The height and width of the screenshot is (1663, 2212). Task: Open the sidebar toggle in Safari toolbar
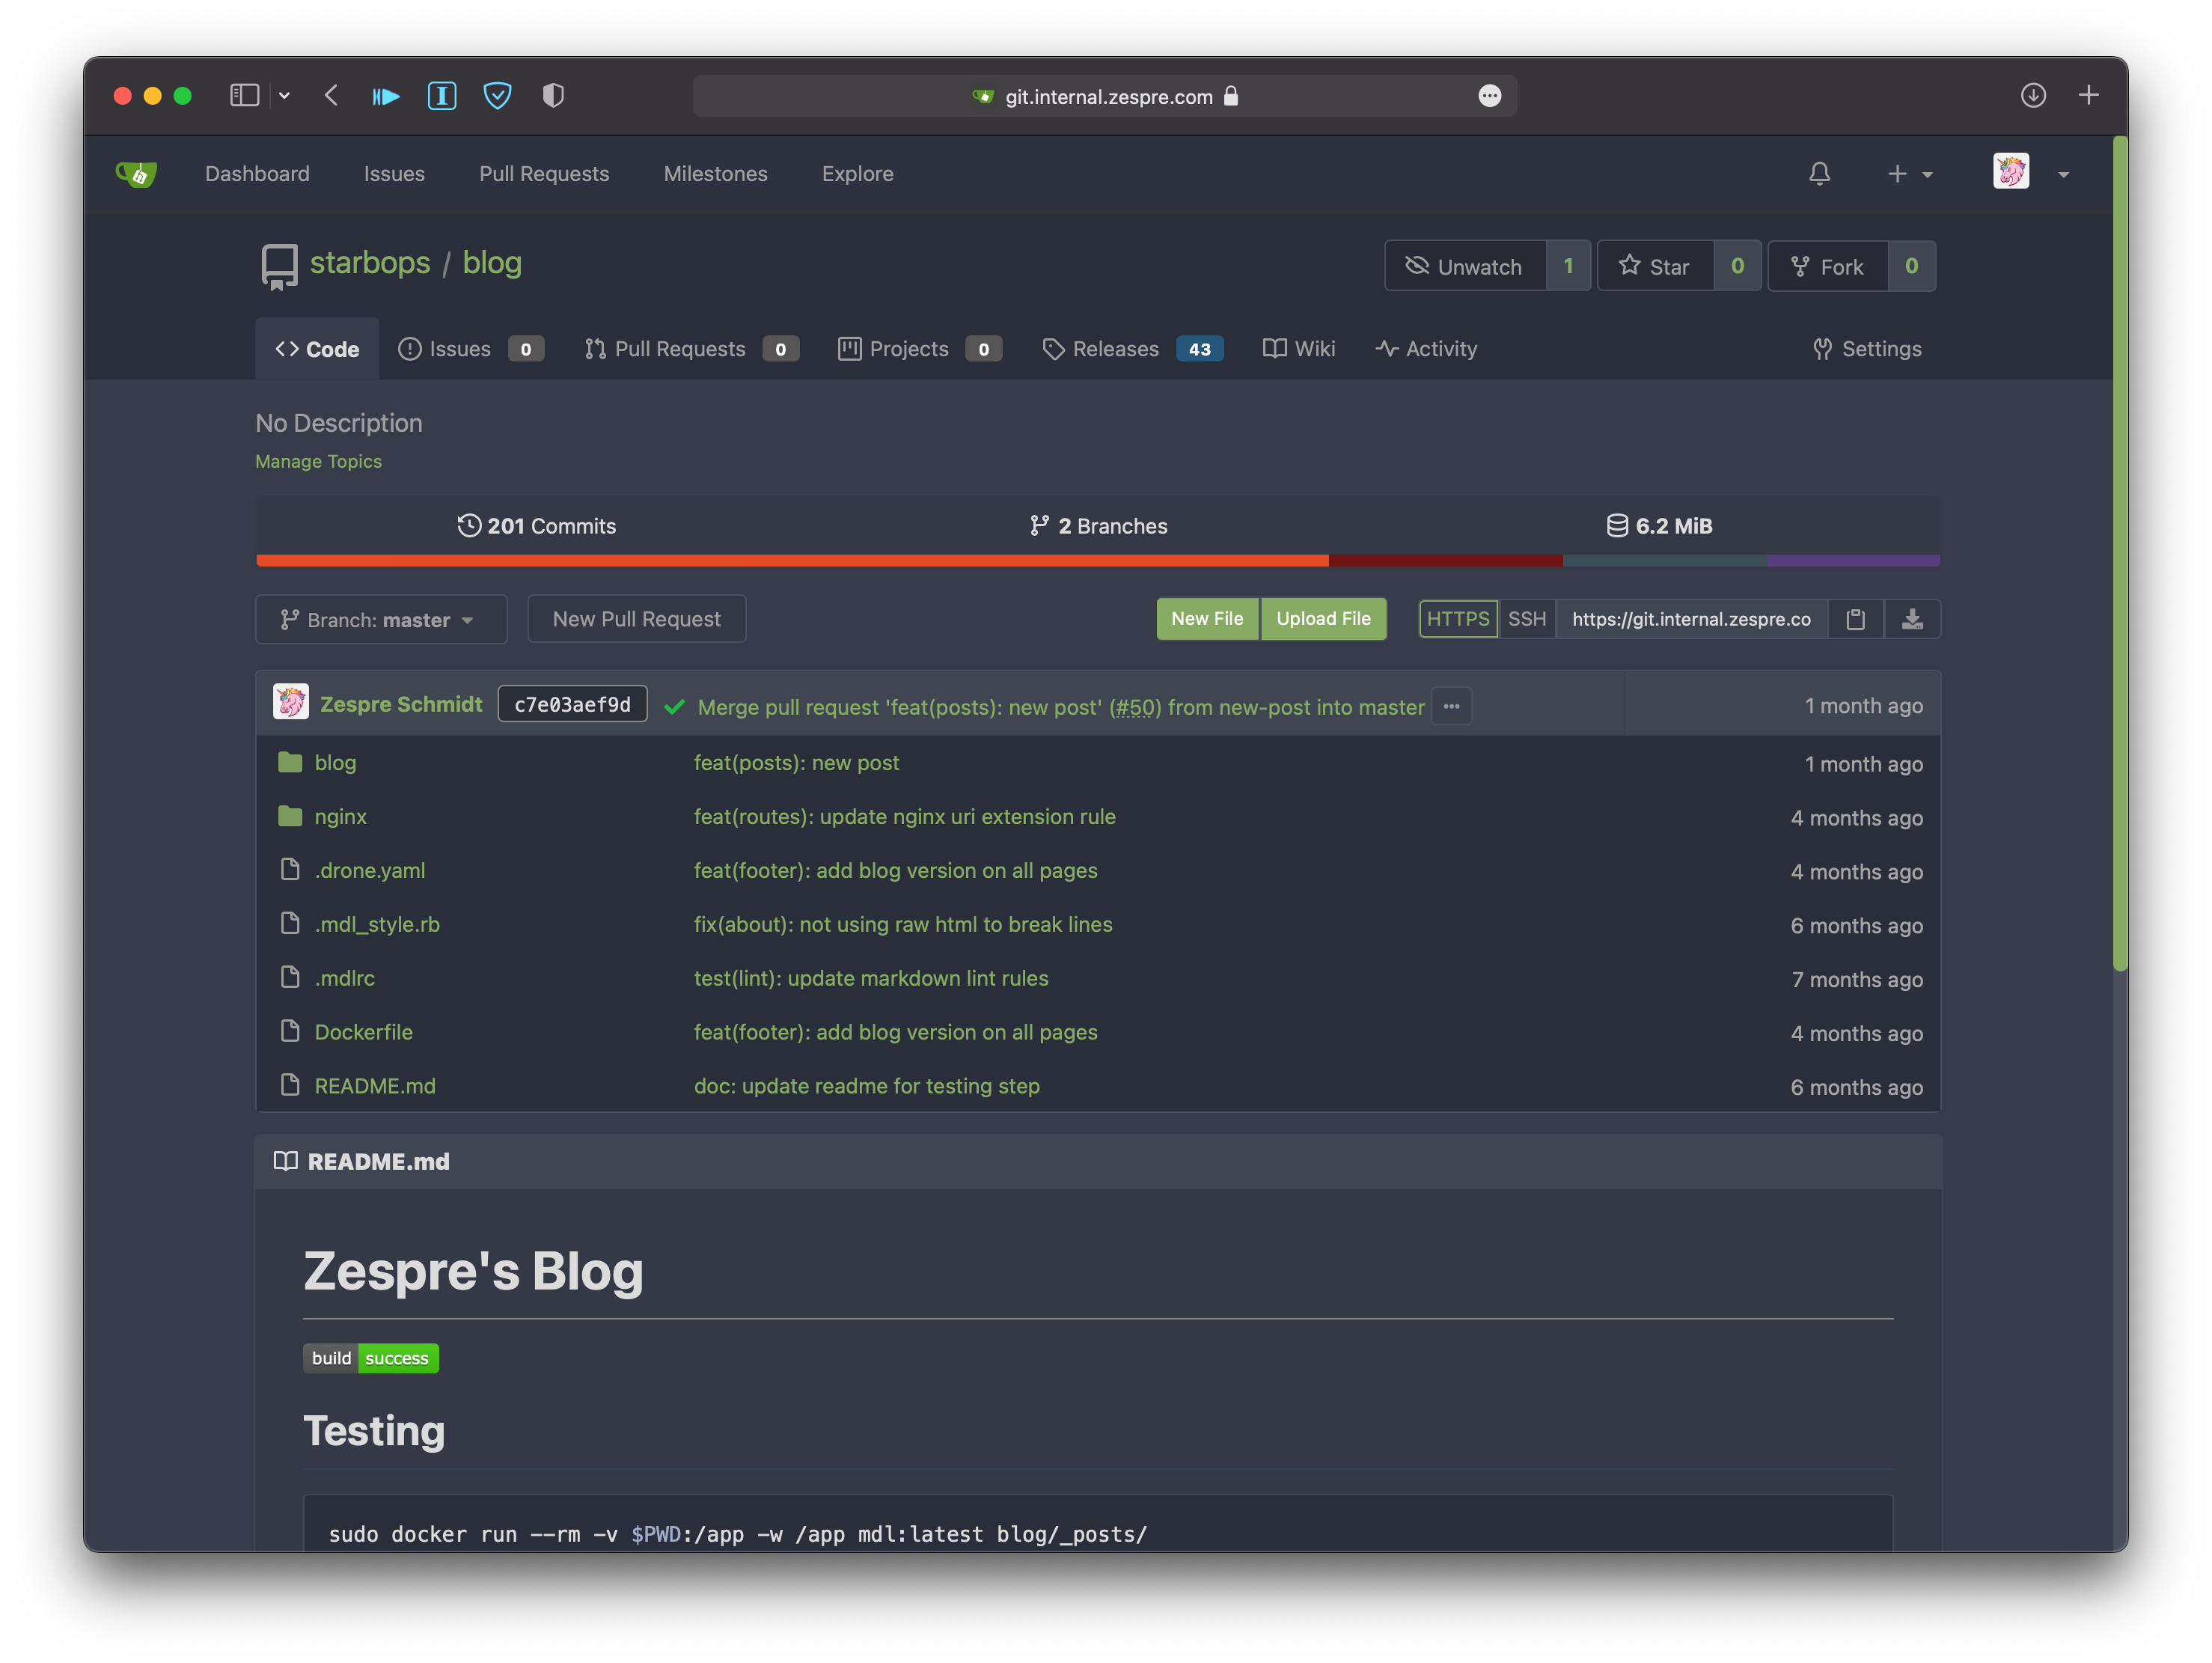[244, 95]
